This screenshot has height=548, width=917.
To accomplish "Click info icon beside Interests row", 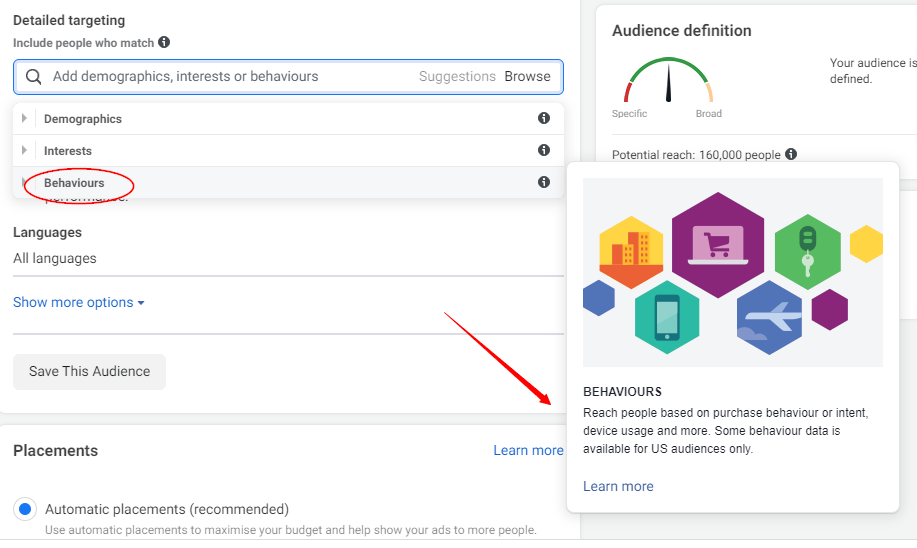I will 544,150.
